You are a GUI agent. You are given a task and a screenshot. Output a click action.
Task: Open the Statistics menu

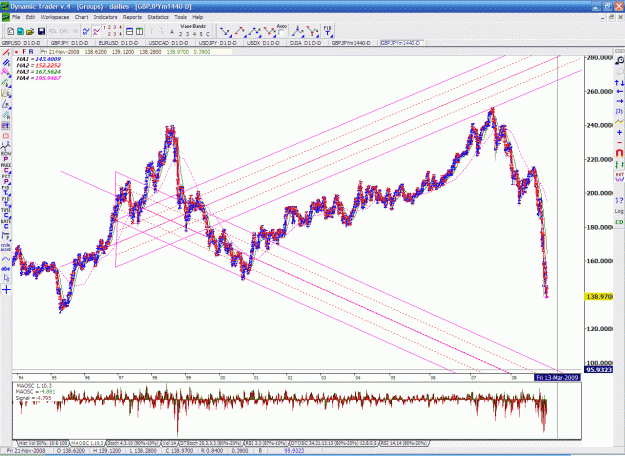[x=158, y=17]
